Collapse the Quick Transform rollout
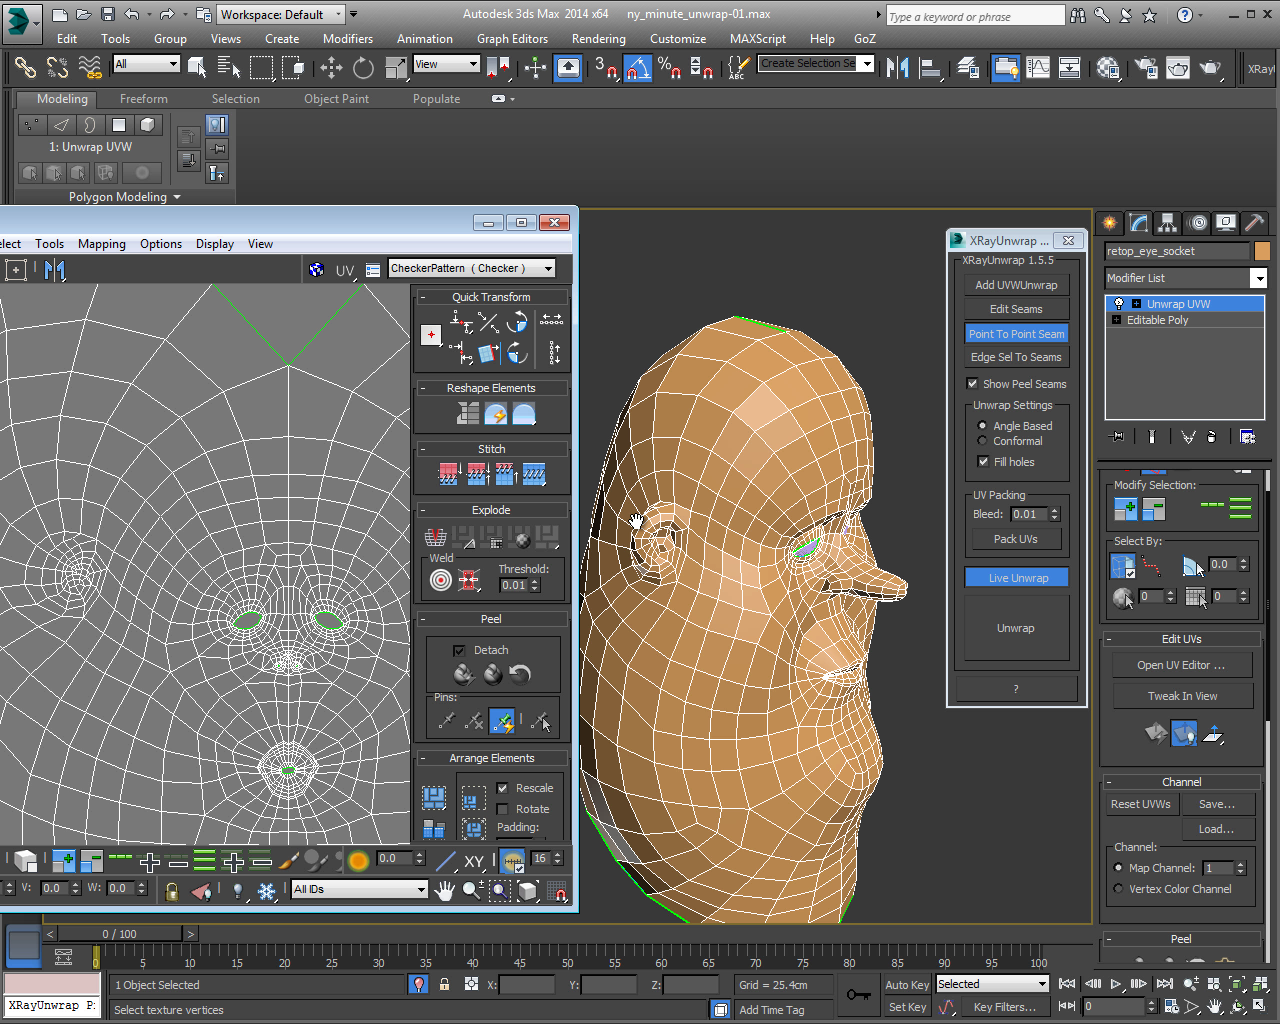The image size is (1280, 1024). pos(423,297)
